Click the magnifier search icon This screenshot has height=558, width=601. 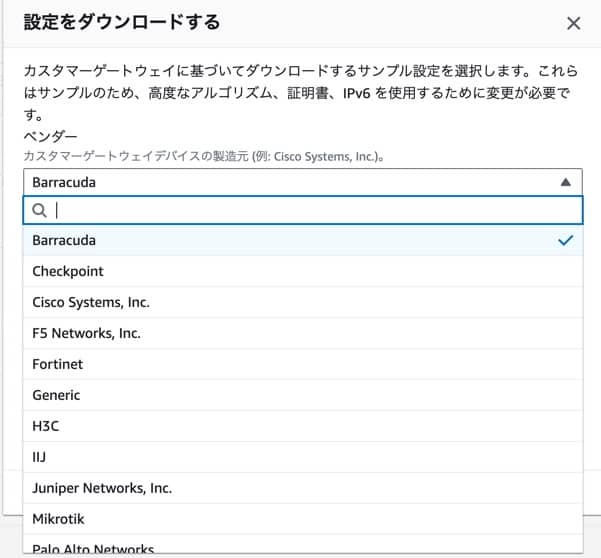click(x=39, y=210)
